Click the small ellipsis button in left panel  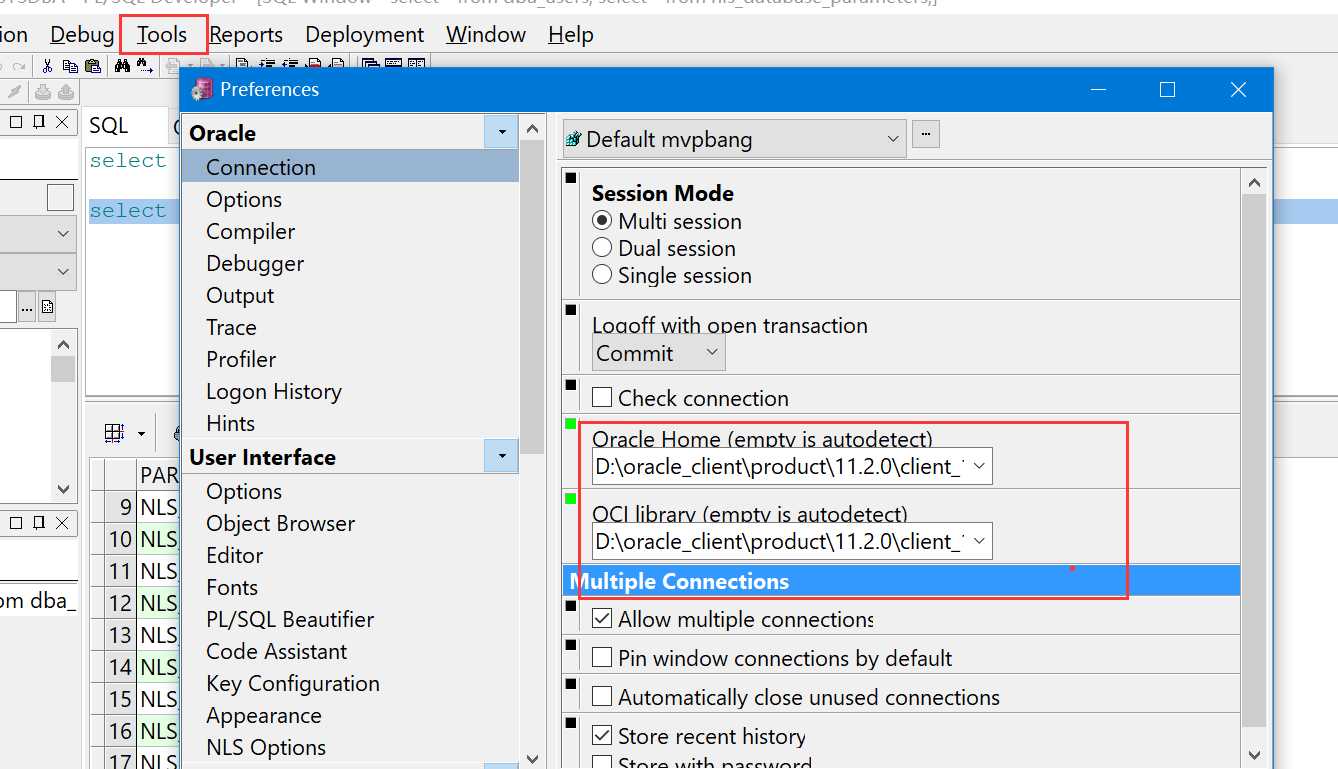[x=27, y=307]
